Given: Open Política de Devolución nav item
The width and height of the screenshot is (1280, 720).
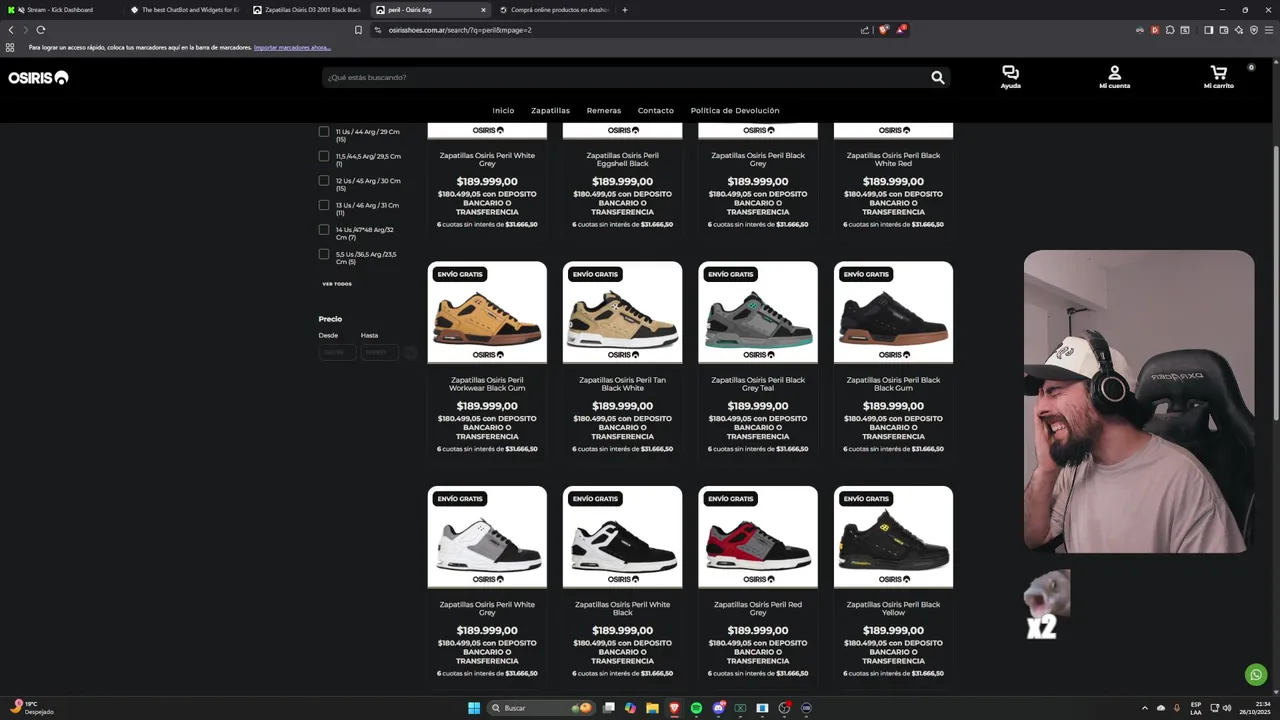Looking at the screenshot, I should point(735,111).
